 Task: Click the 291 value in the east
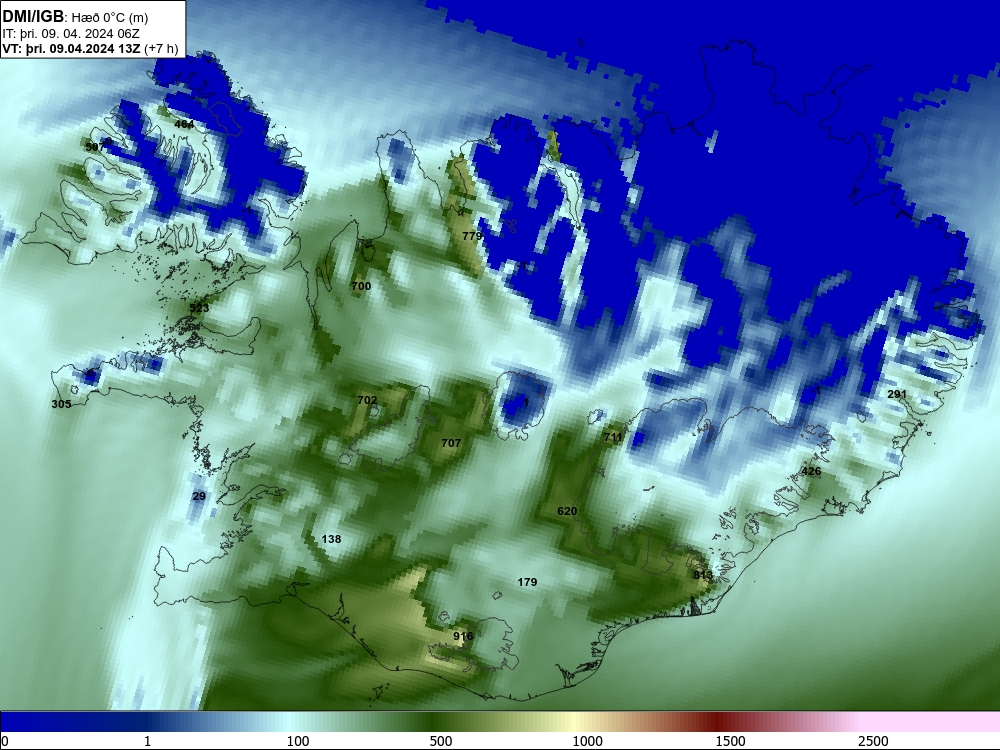(x=897, y=395)
